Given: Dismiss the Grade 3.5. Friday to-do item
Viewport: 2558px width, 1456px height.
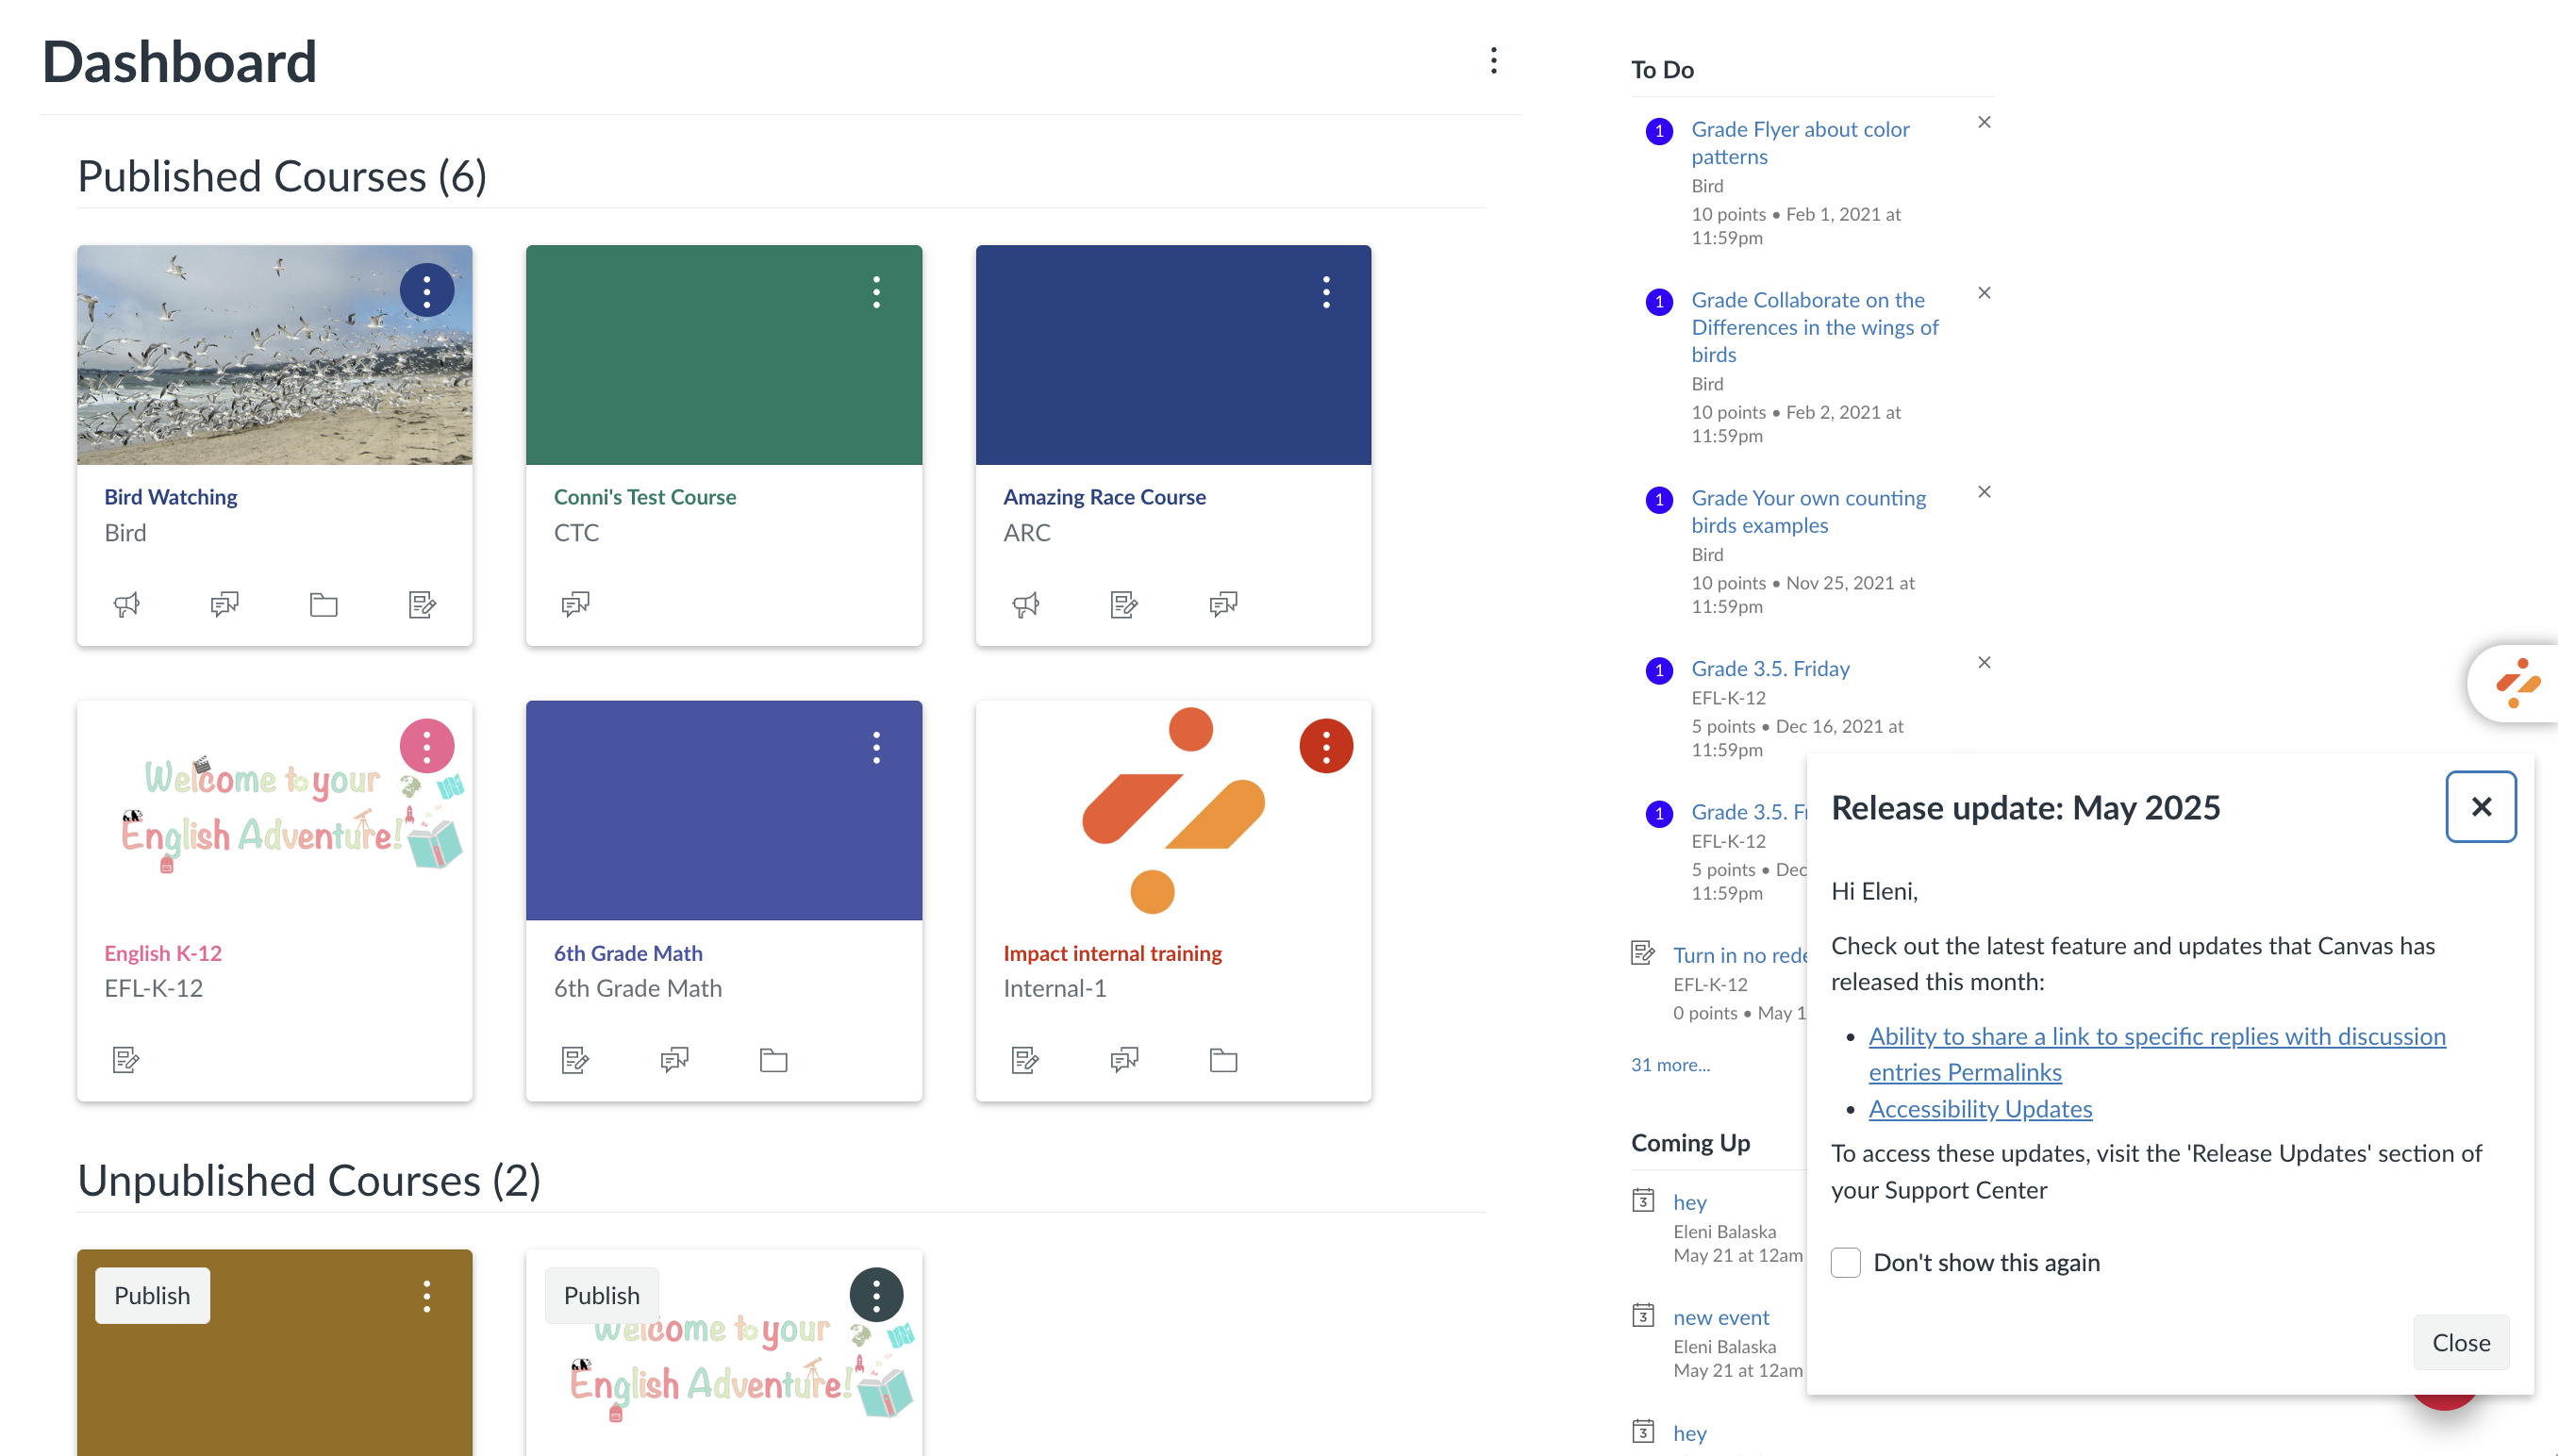Looking at the screenshot, I should pos(1984,663).
